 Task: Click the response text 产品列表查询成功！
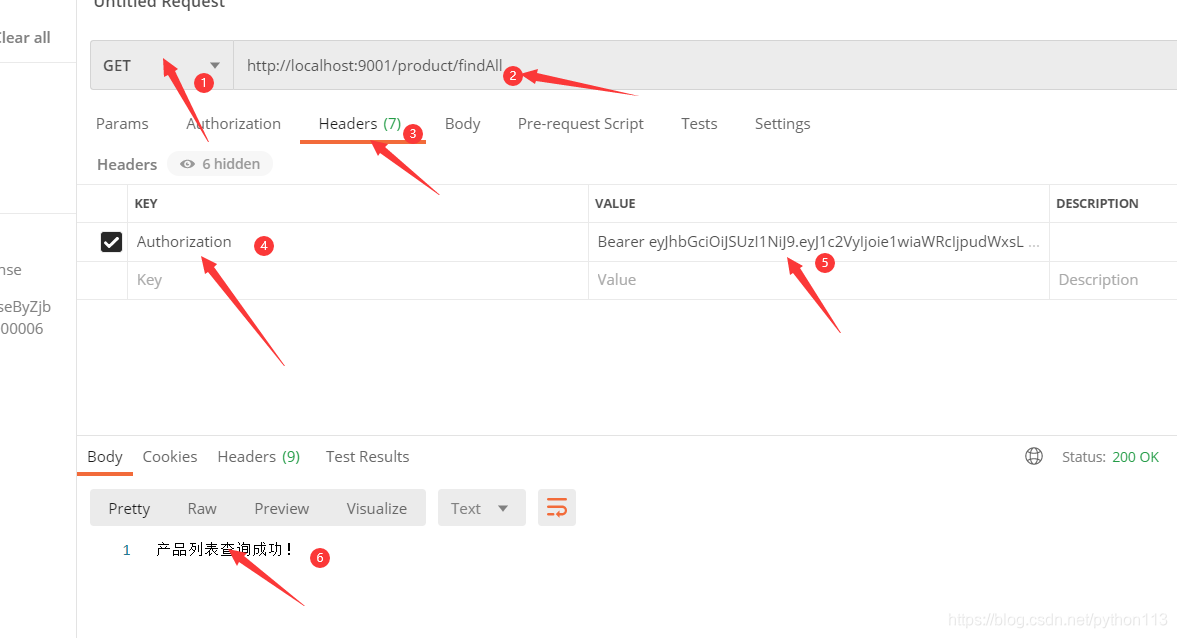coord(224,549)
